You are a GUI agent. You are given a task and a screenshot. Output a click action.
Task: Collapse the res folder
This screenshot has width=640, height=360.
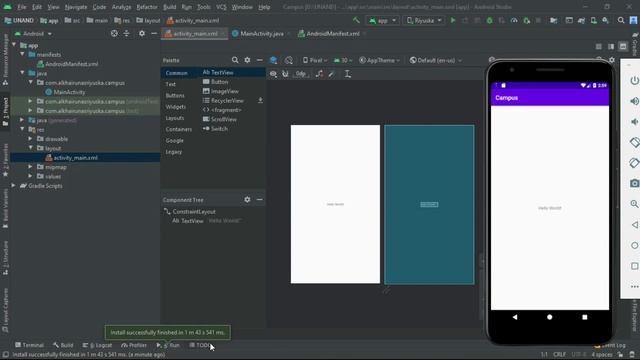pos(22,129)
